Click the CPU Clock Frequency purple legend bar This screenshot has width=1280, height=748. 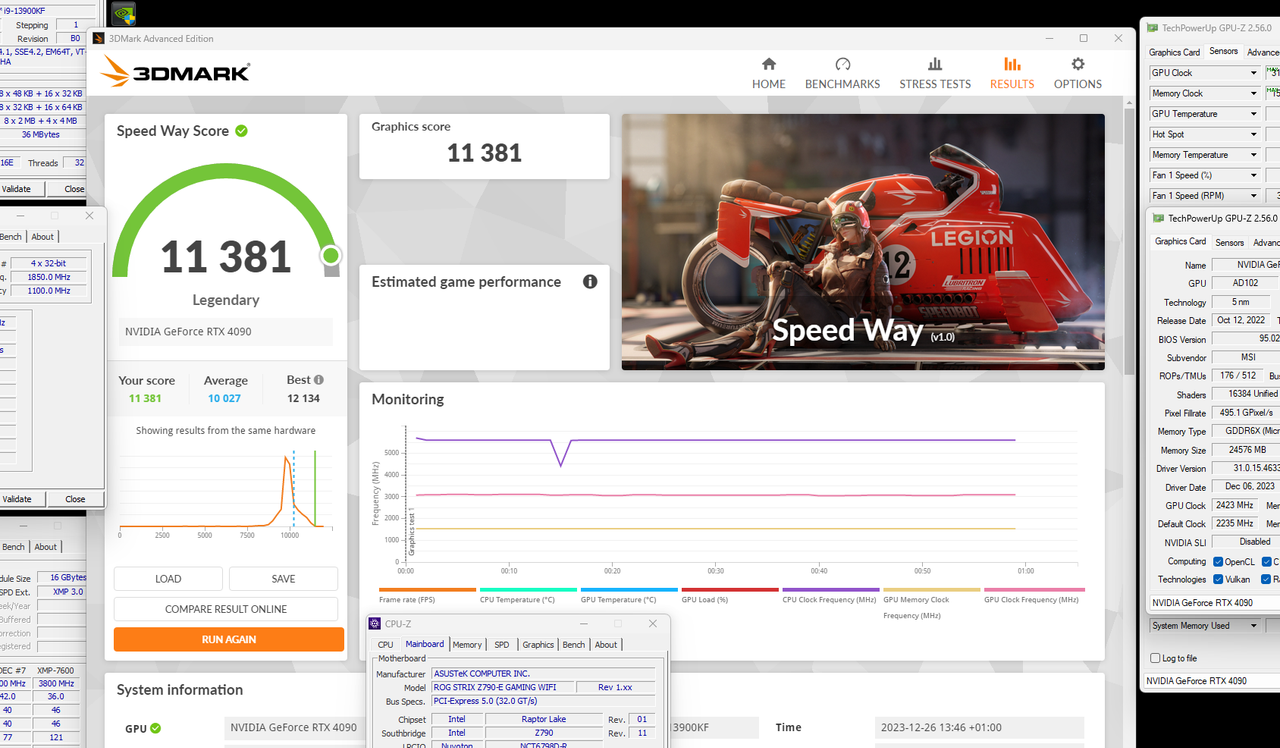pyautogui.click(x=832, y=590)
